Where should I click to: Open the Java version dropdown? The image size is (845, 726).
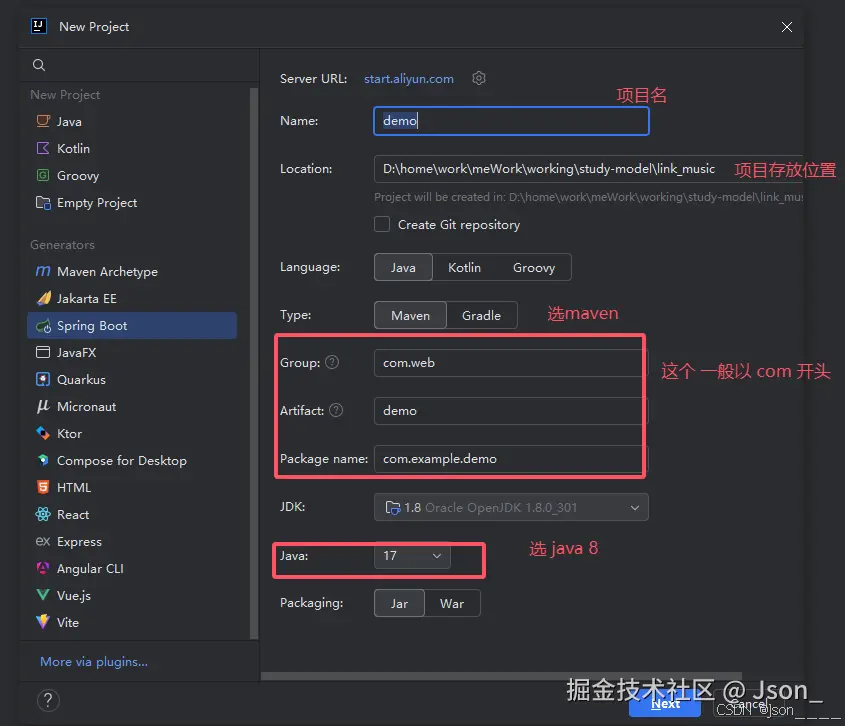click(x=412, y=556)
